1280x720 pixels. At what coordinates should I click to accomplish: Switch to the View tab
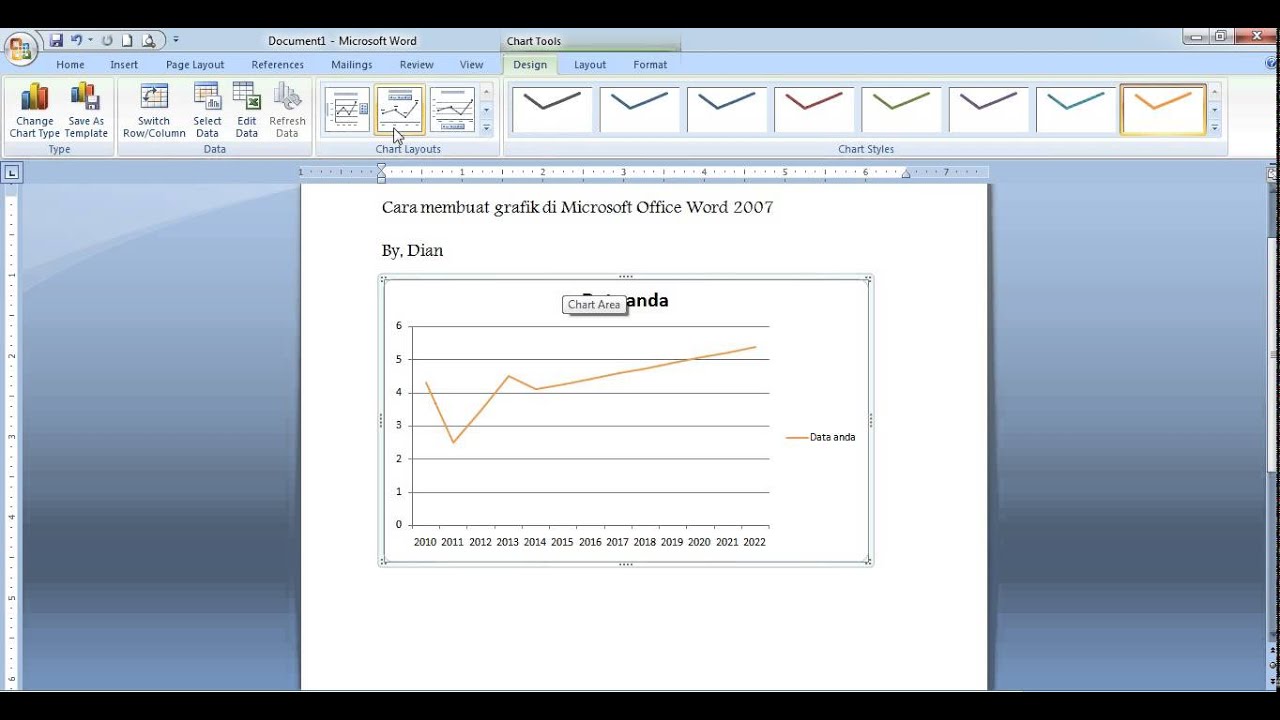(x=472, y=65)
